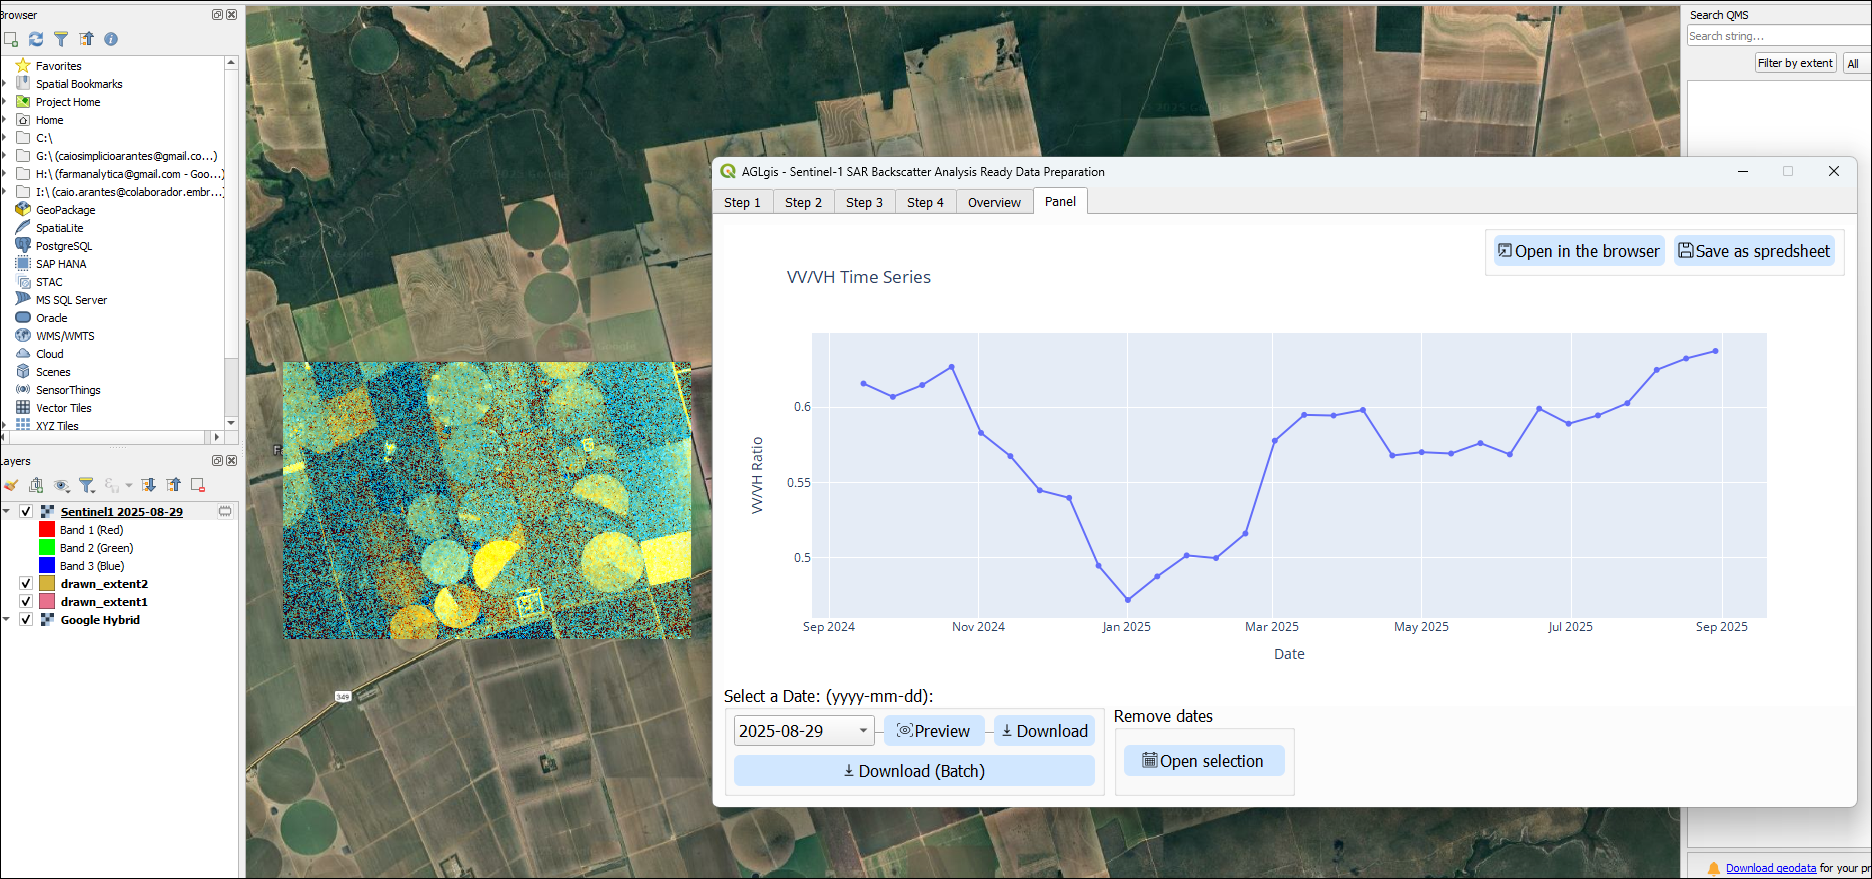
Task: Toggle visibility of drawn_extent2 layer
Action: pyautogui.click(x=26, y=584)
